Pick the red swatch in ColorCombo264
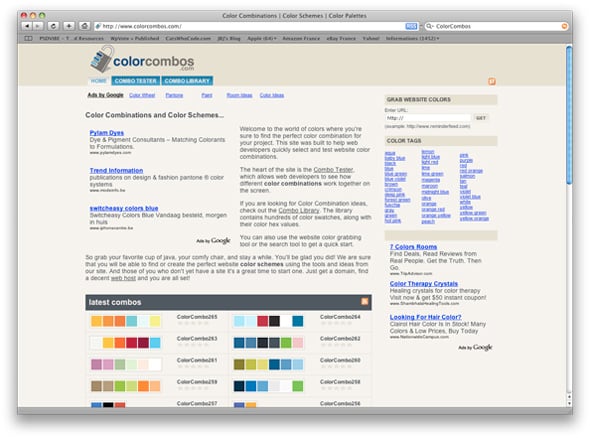This screenshot has height=438, width=590. pyautogui.click(x=263, y=321)
